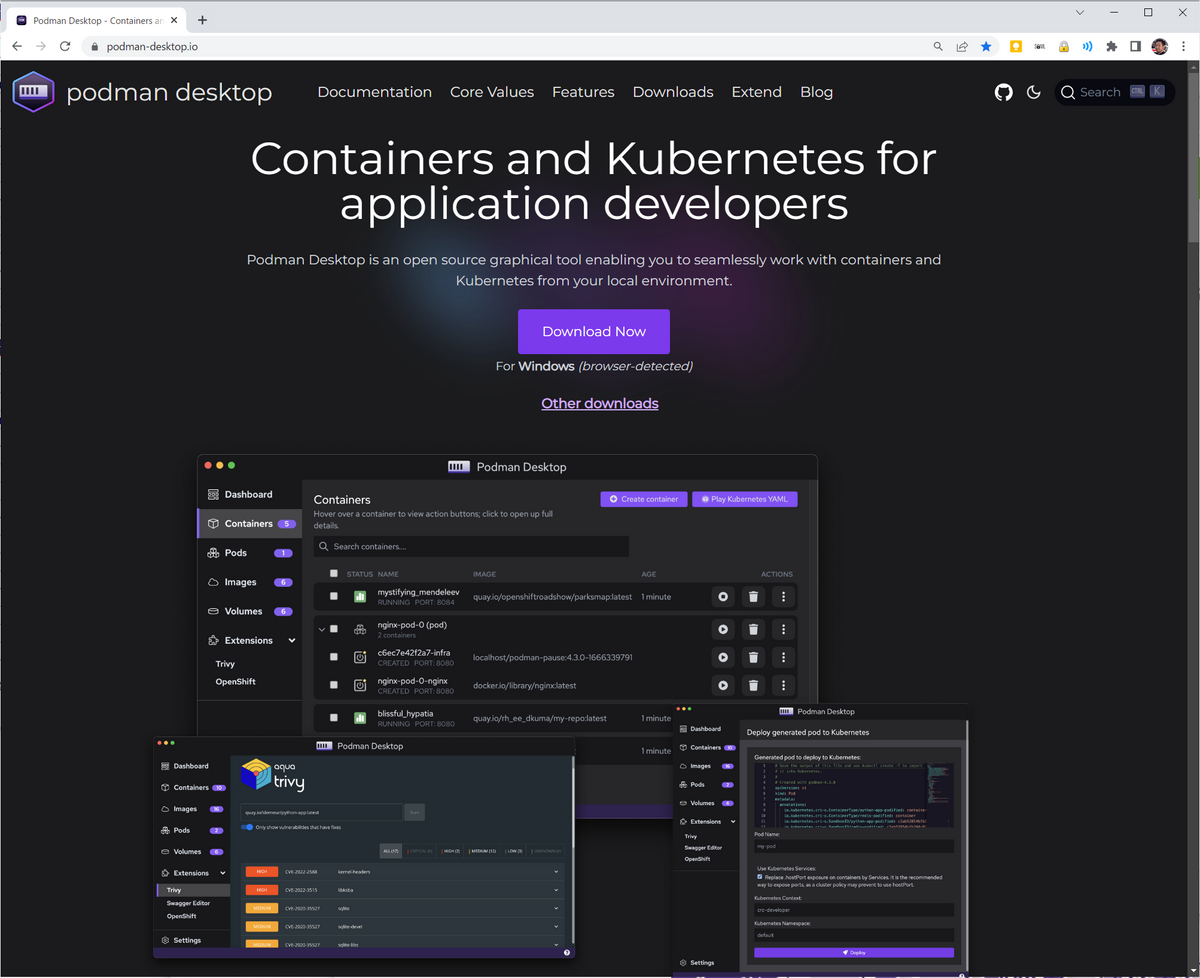The height and width of the screenshot is (978, 1200).
Task: Open the yellow Google Keep extension
Action: click(x=1016, y=46)
